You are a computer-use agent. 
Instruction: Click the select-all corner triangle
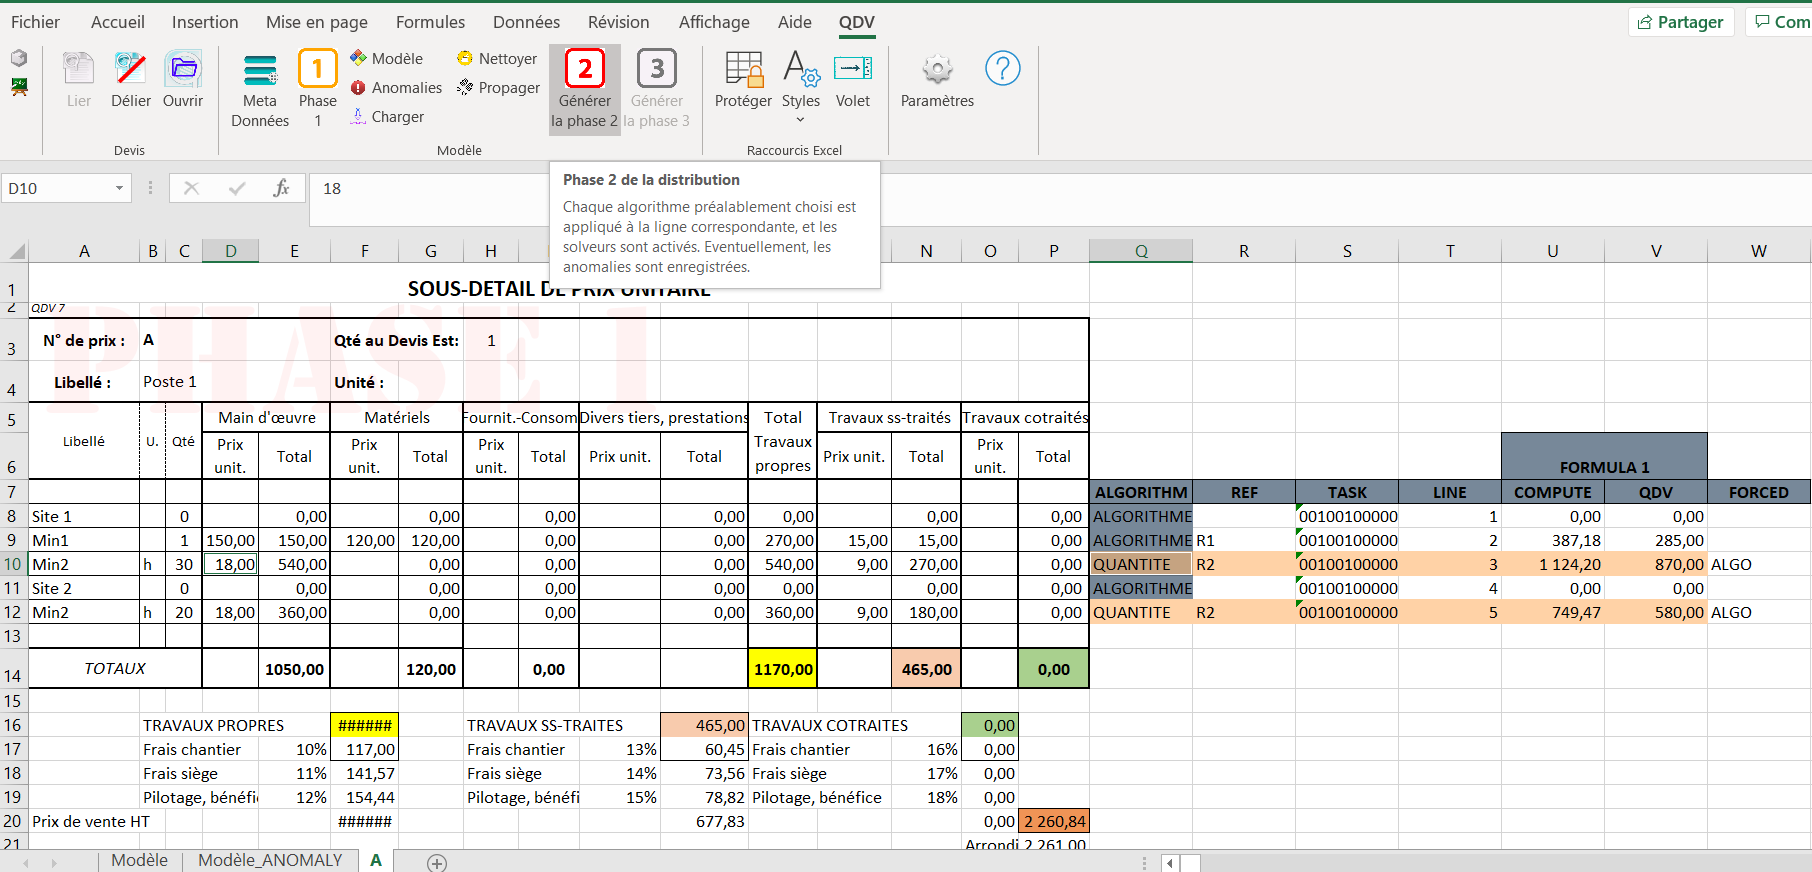coord(17,251)
